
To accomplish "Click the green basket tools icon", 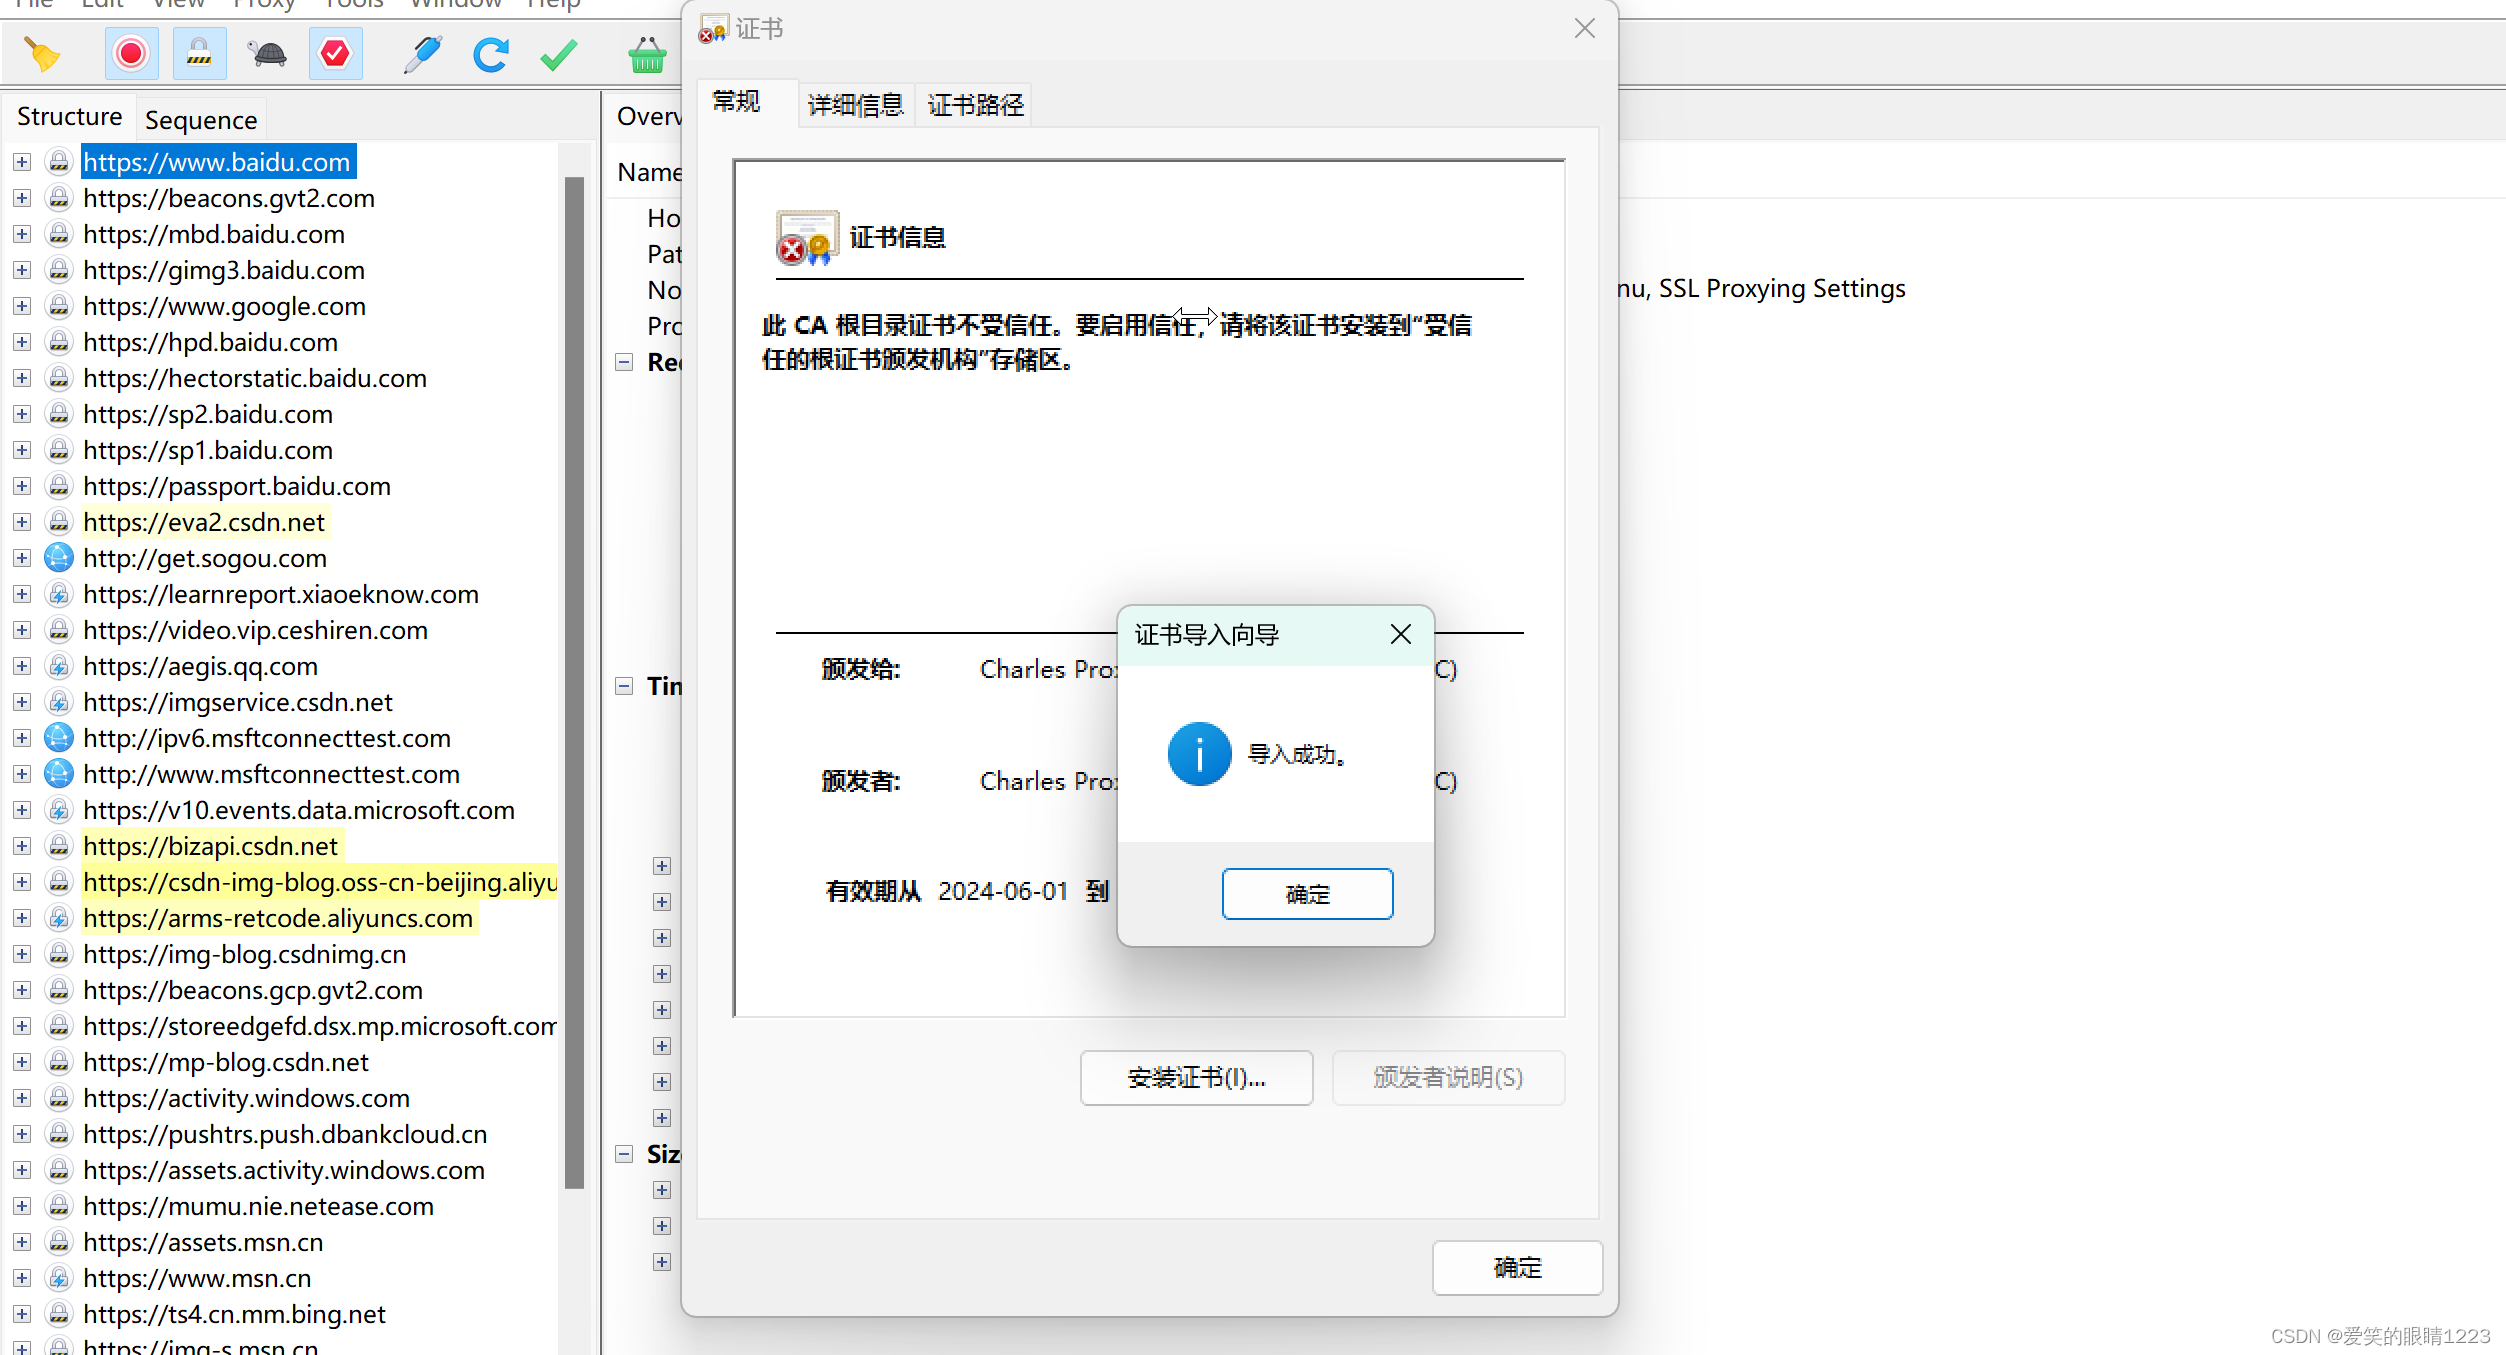I will (x=647, y=54).
